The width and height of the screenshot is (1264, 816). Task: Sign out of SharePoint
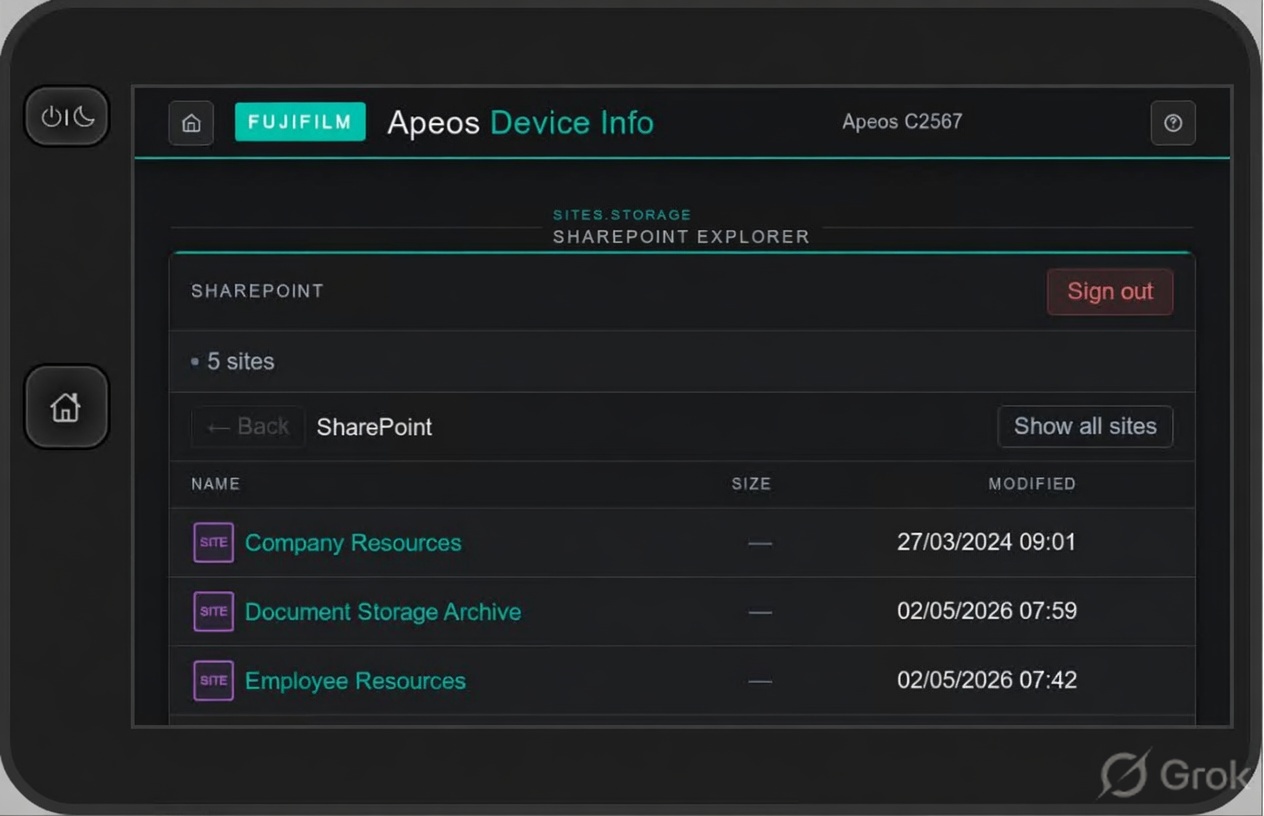click(1110, 292)
